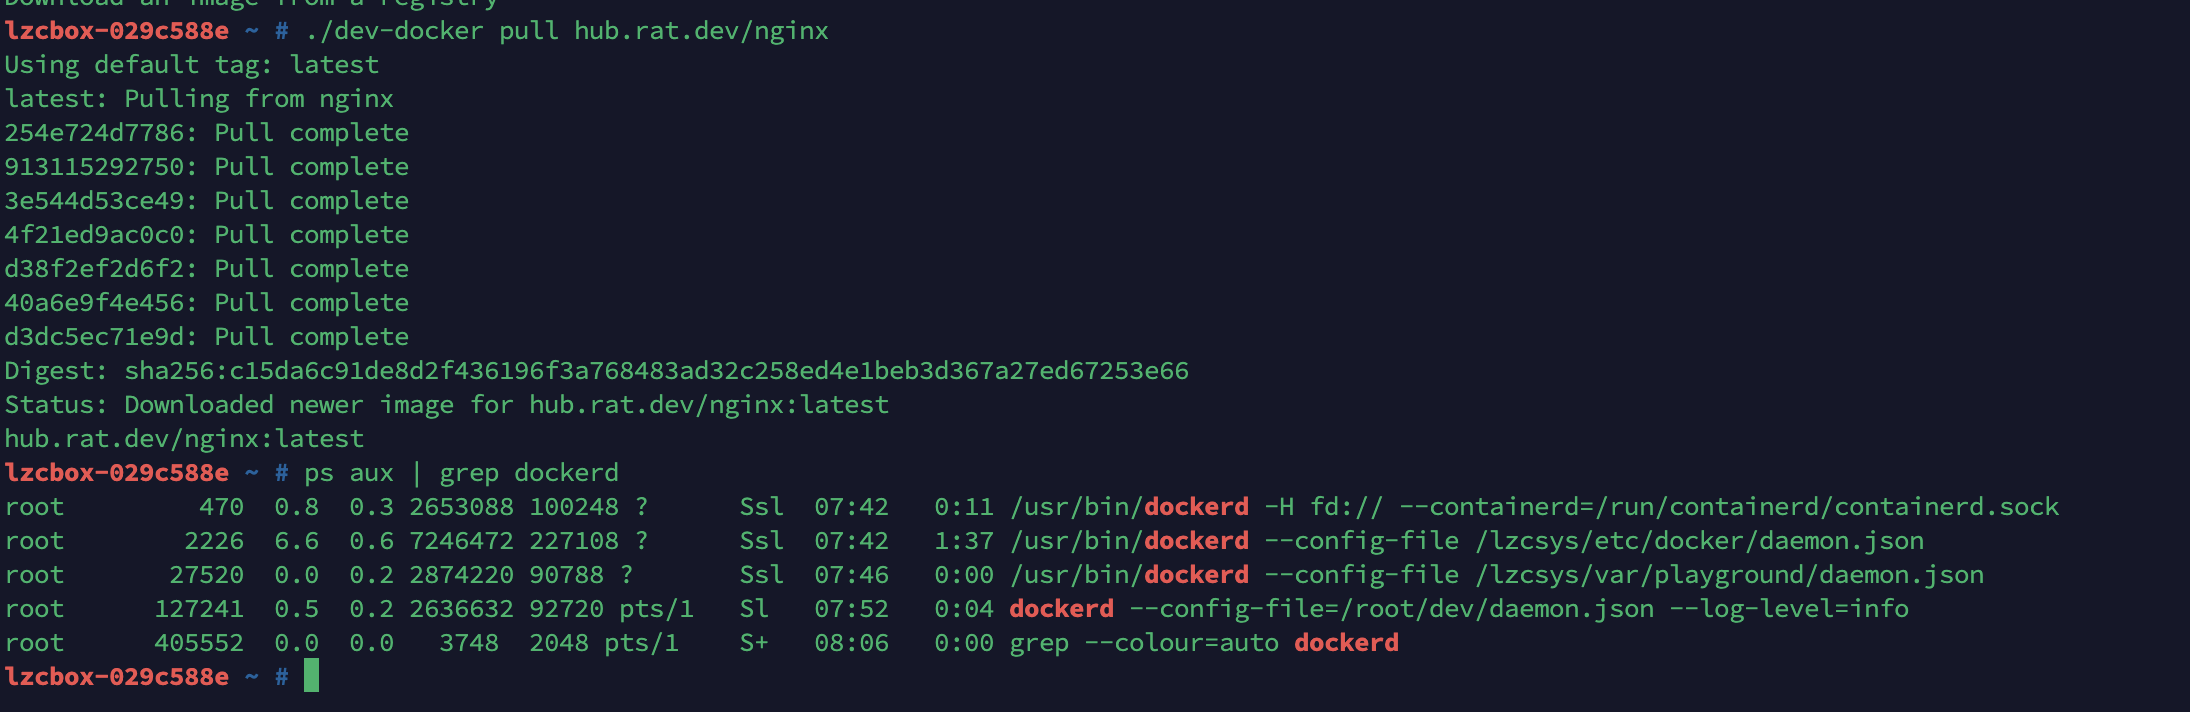Click the 'ps aux | grep dockerd' command
Image resolution: width=2190 pixels, height=712 pixels.
click(x=461, y=473)
